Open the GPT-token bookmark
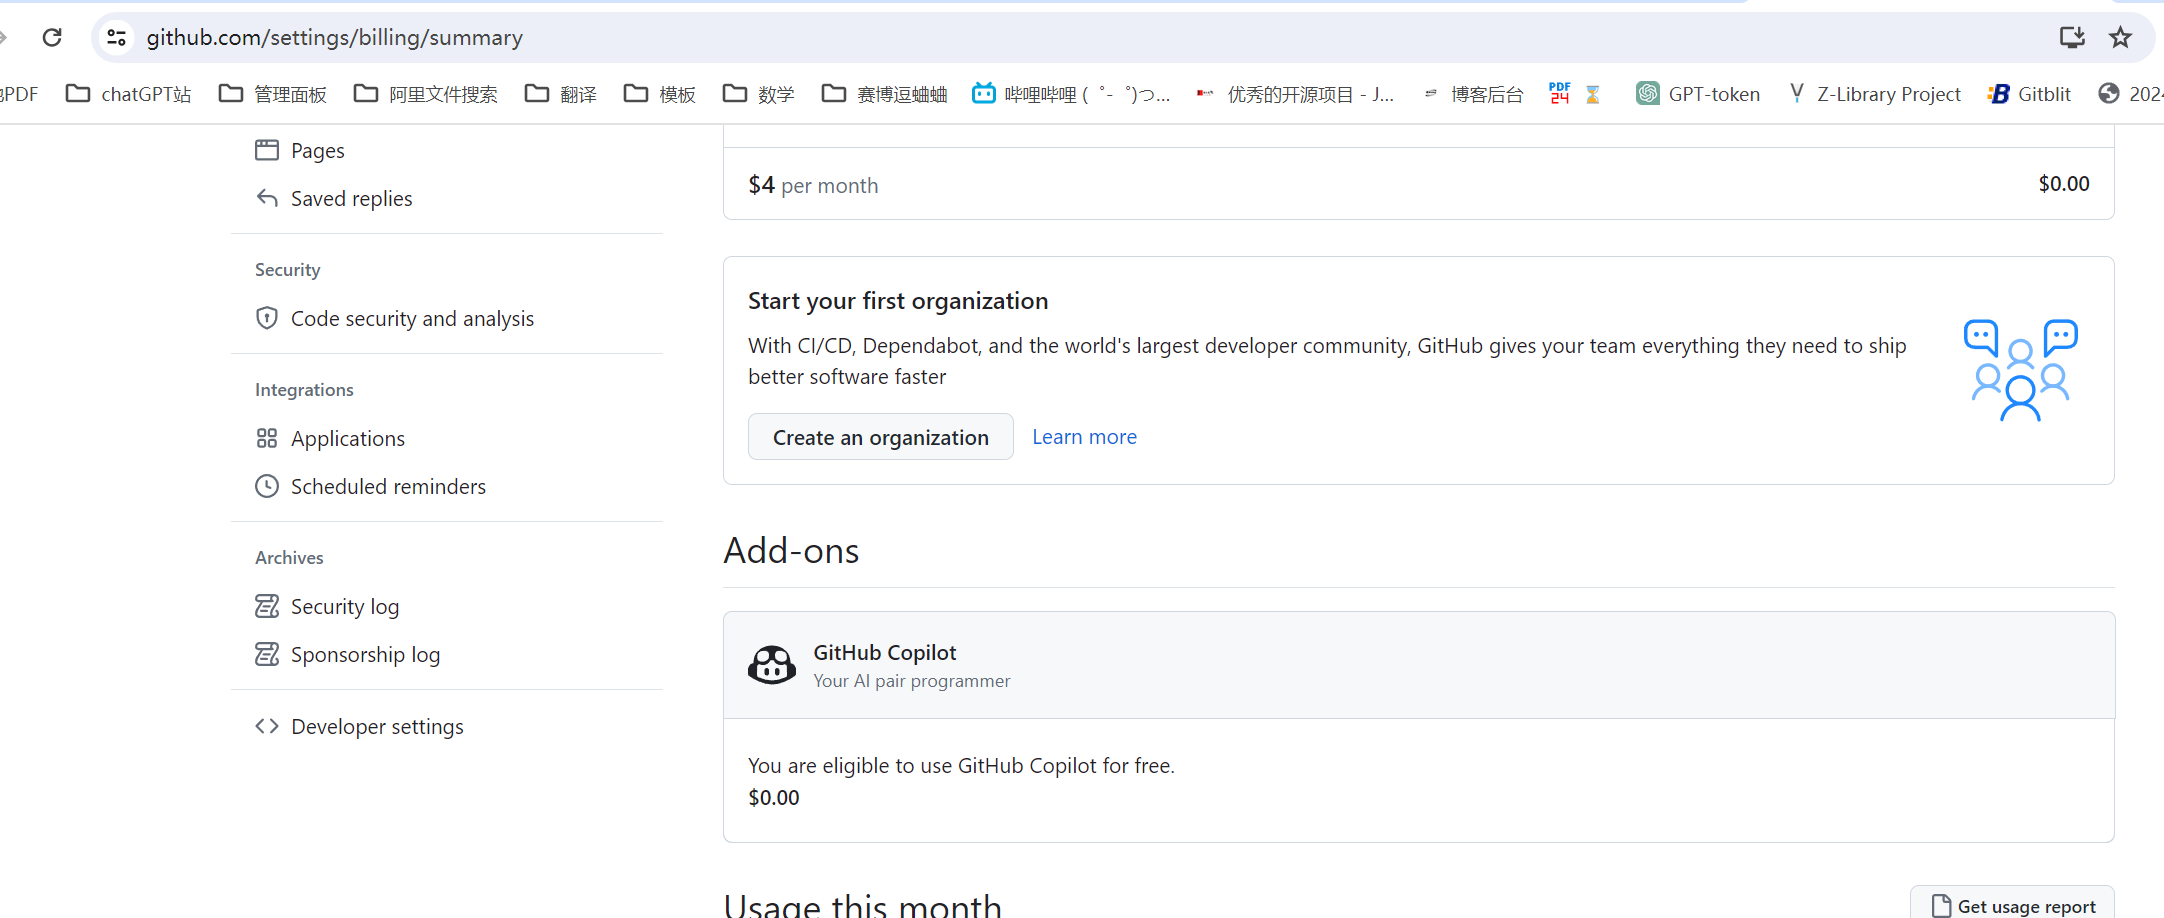 (1698, 94)
